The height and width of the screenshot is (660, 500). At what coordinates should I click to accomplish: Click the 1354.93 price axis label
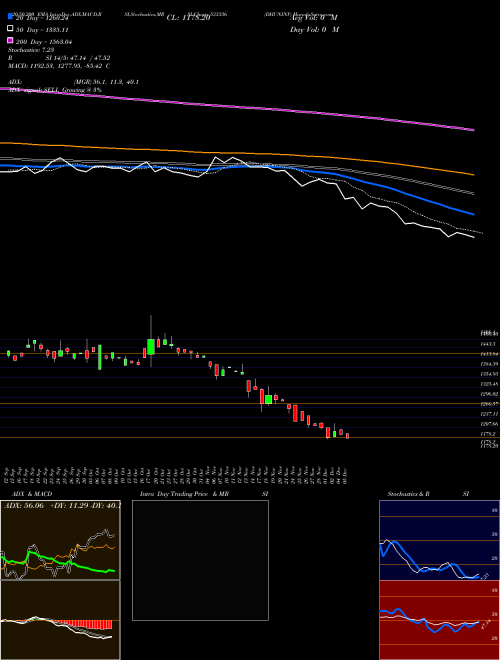click(489, 374)
